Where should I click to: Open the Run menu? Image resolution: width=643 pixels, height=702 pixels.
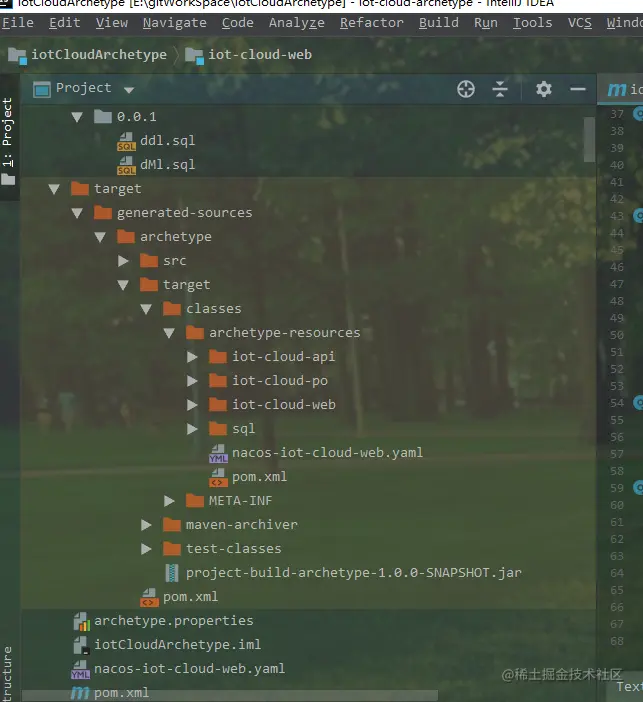click(x=485, y=23)
